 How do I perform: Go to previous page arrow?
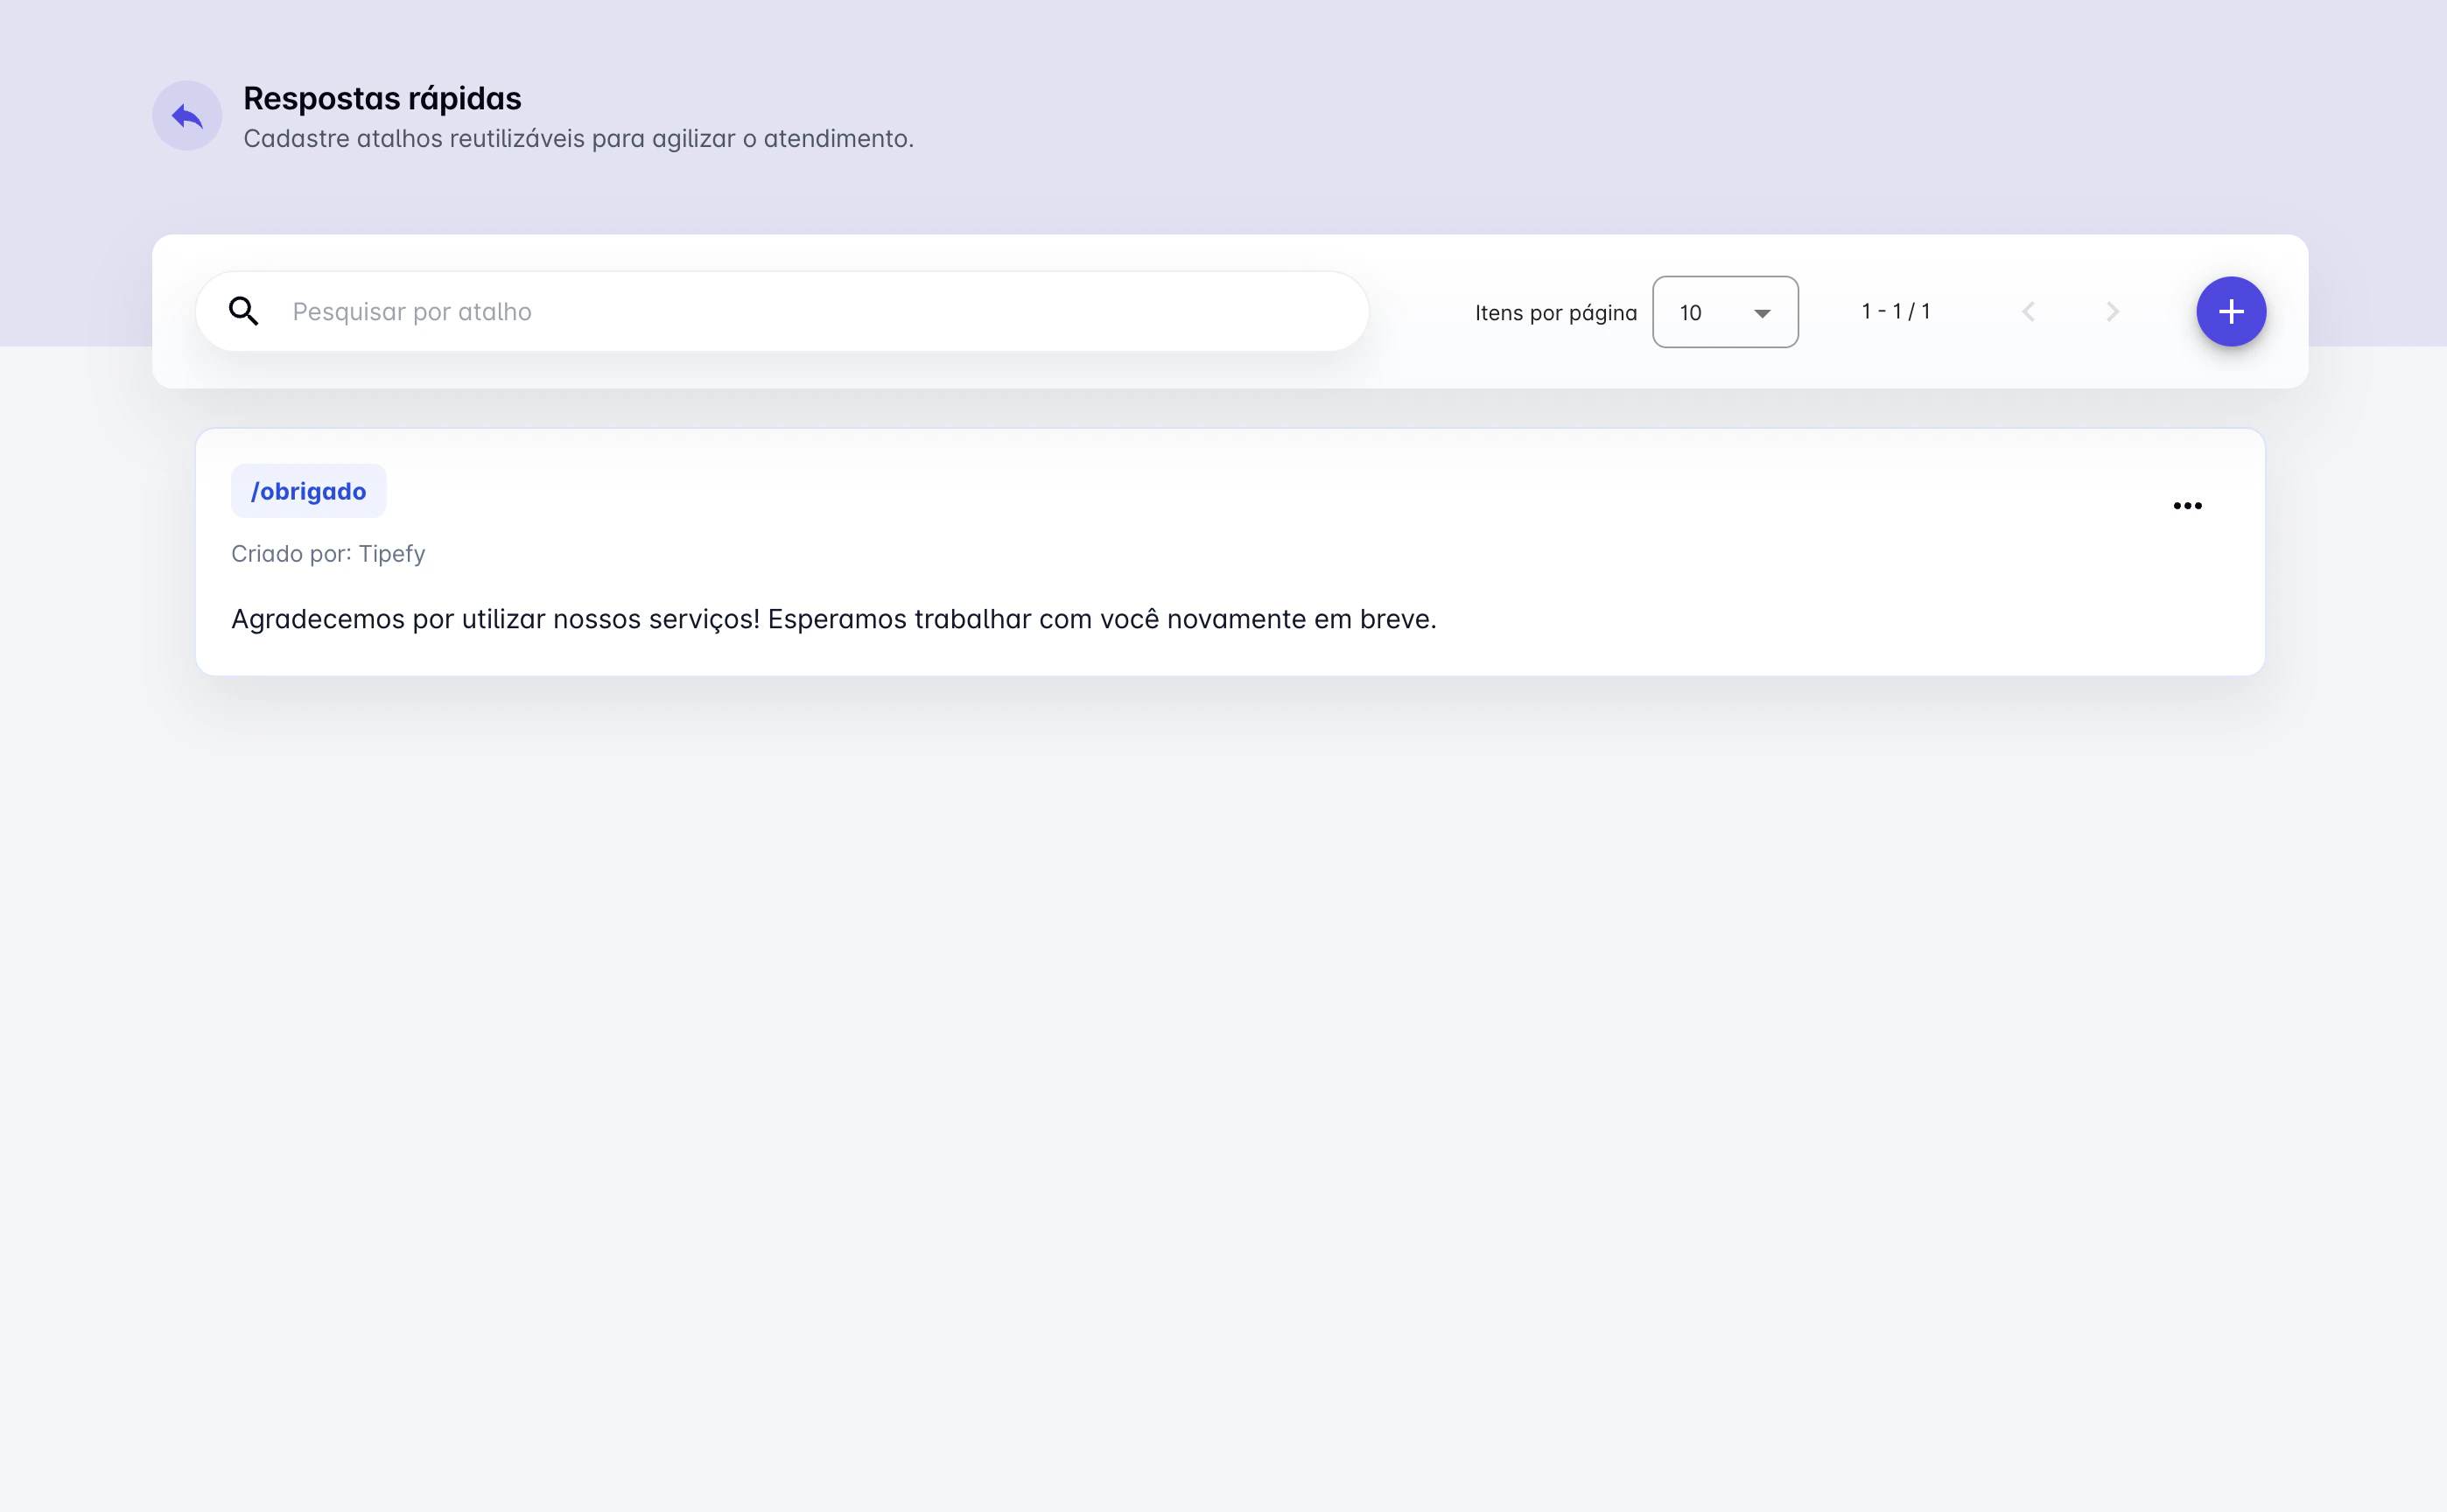(2028, 312)
